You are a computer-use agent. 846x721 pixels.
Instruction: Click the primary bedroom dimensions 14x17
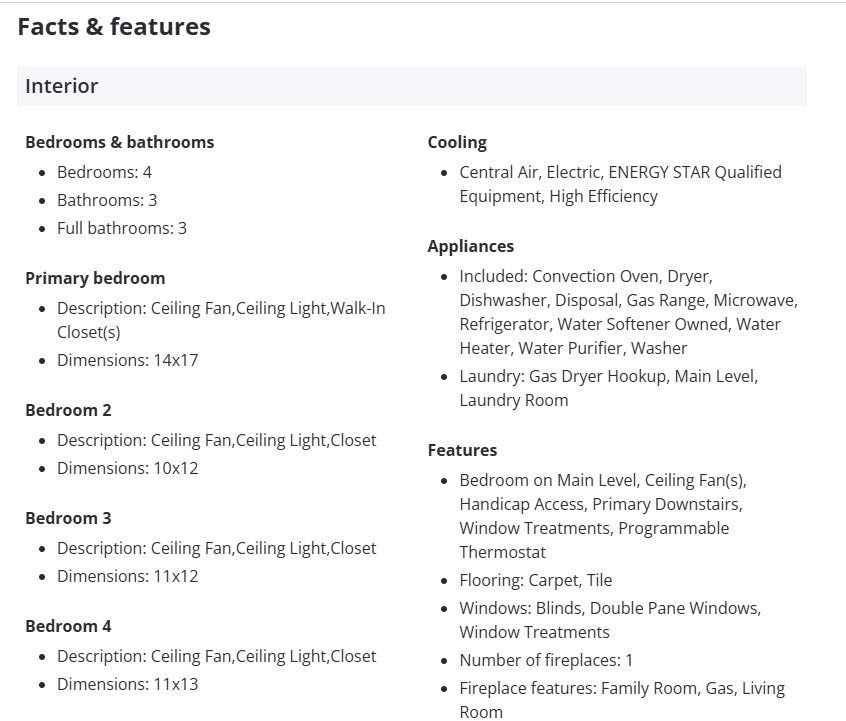point(127,360)
